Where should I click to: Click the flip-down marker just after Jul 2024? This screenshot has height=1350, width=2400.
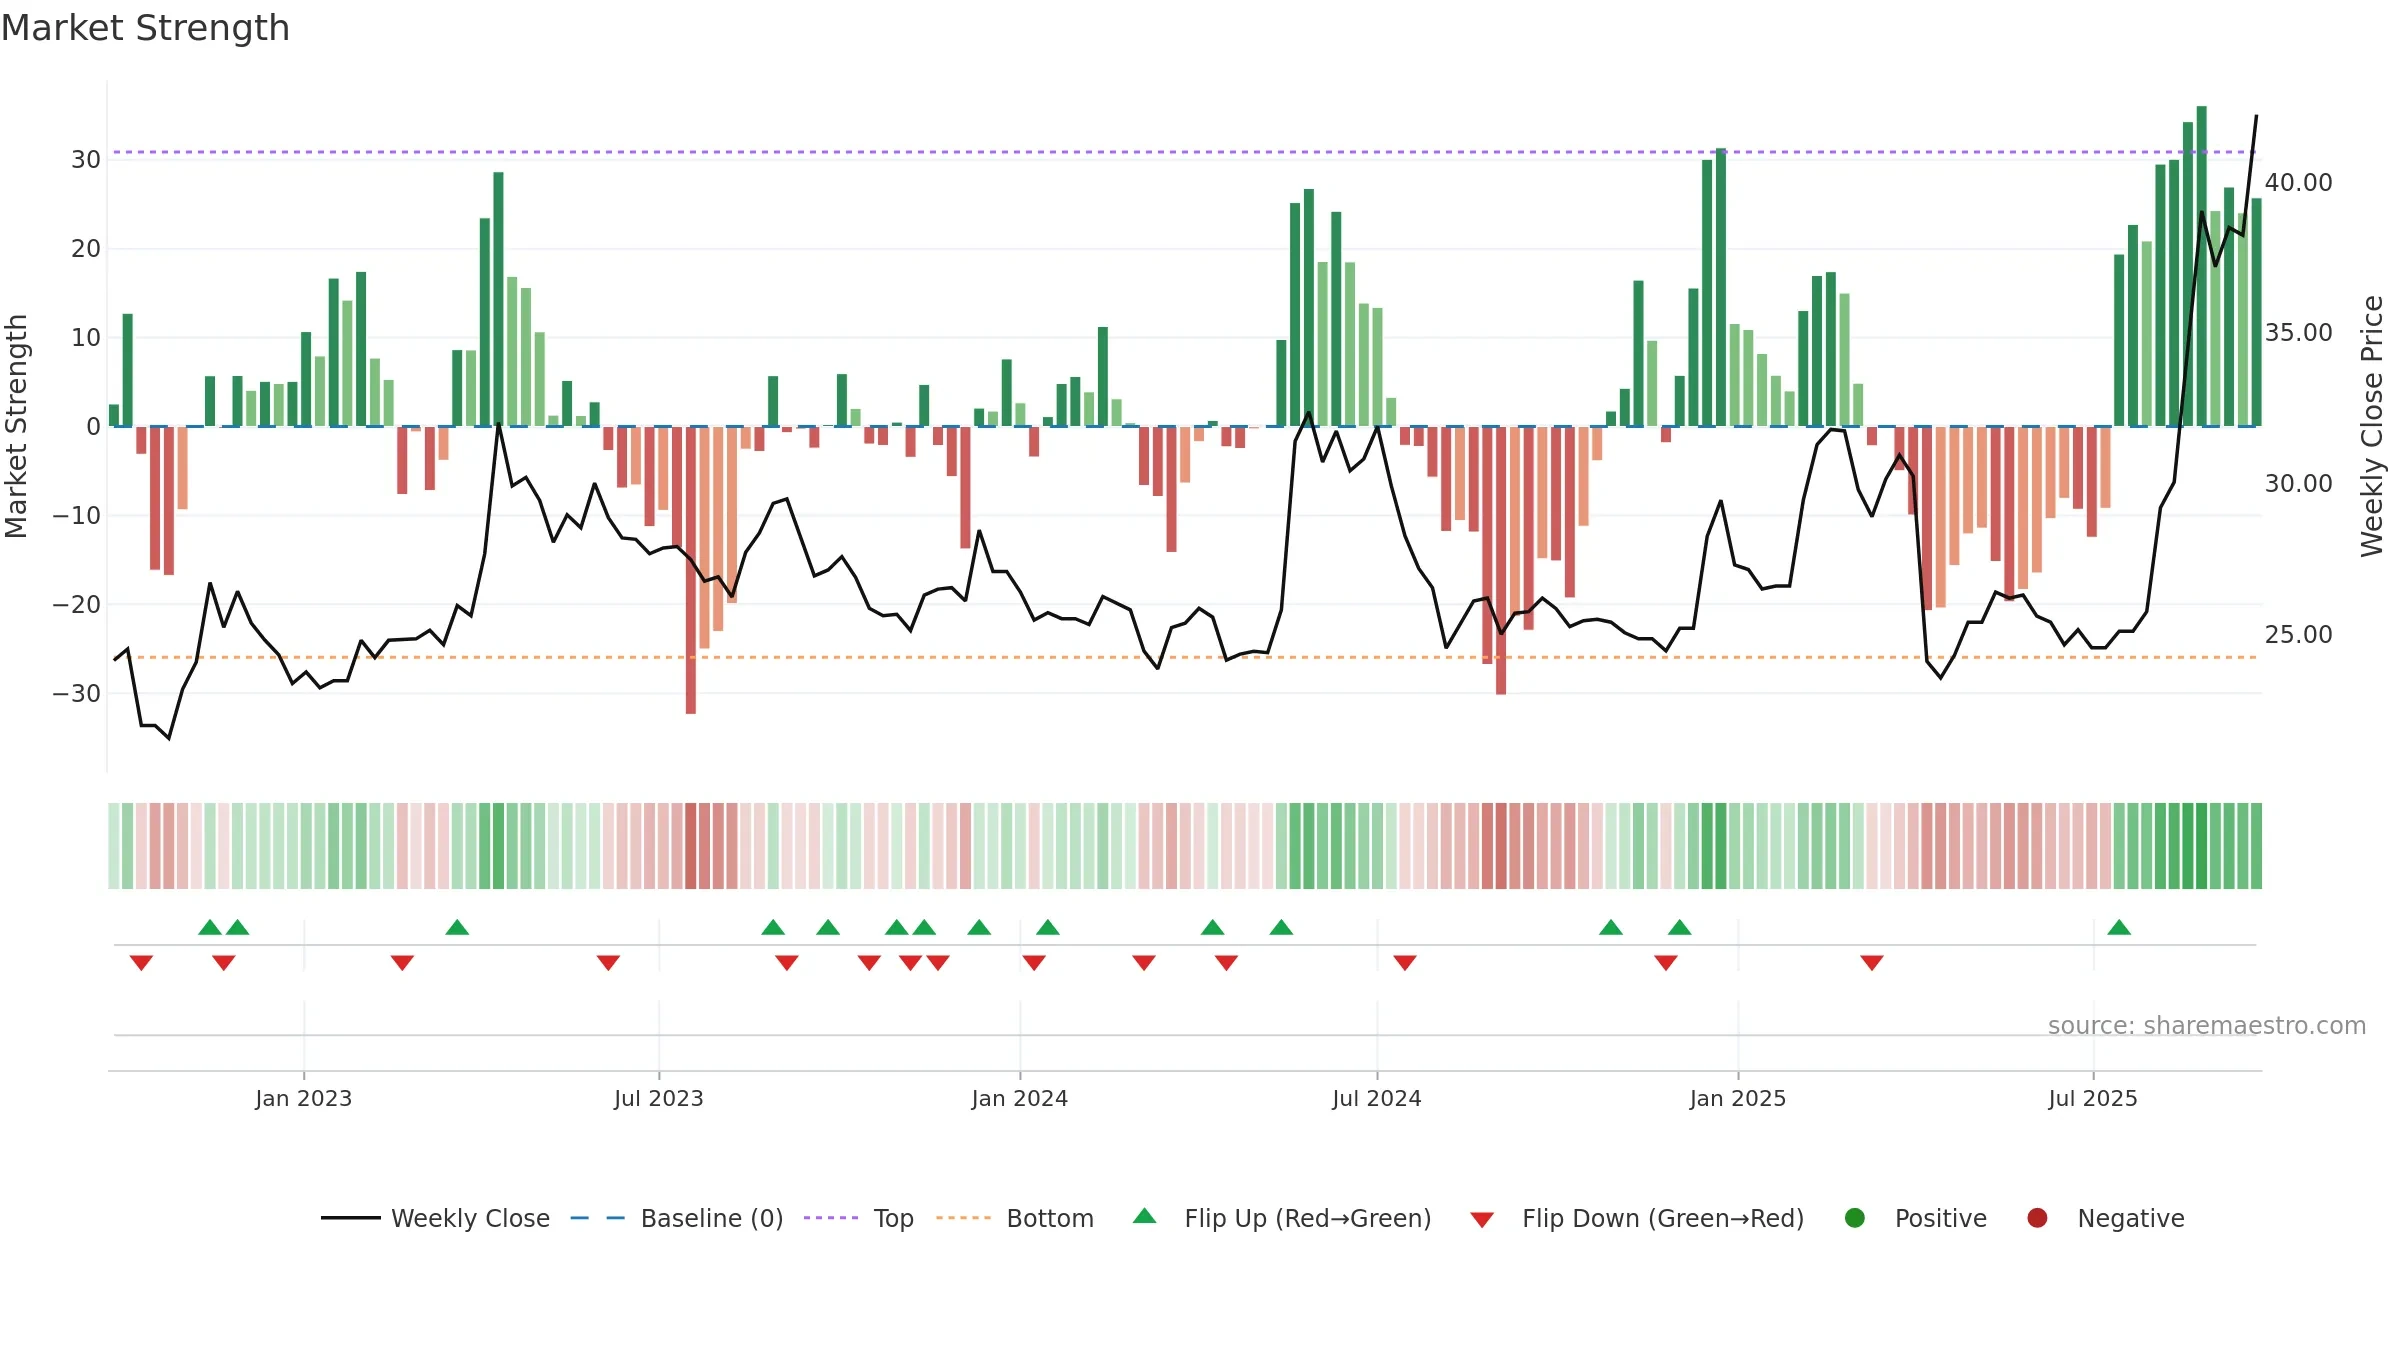click(x=1405, y=963)
